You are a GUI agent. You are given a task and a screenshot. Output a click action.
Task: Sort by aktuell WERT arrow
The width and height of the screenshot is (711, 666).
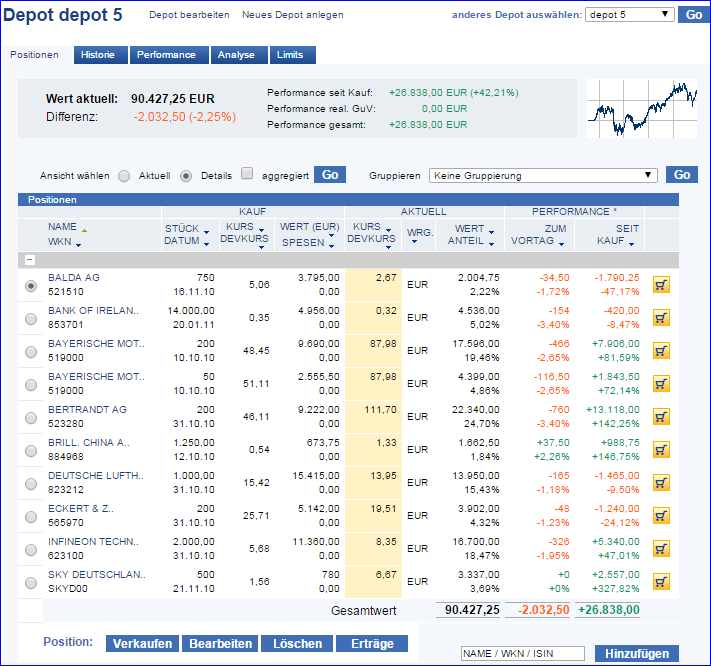[x=492, y=232]
